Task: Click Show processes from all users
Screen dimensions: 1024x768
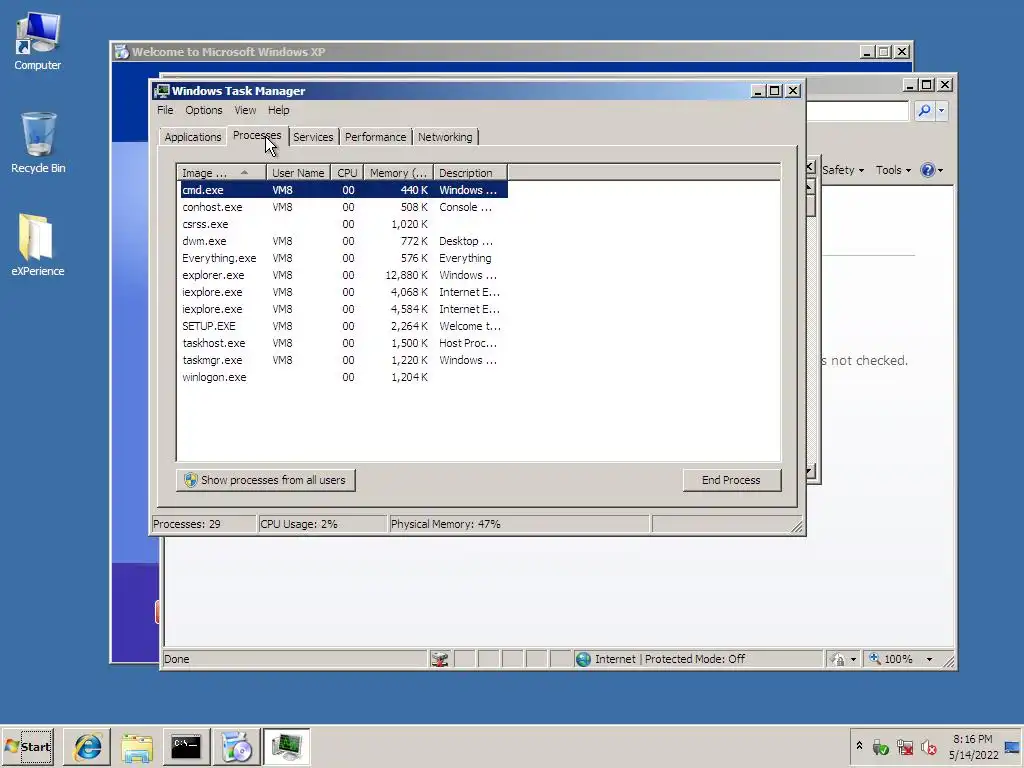Action: pos(266,480)
